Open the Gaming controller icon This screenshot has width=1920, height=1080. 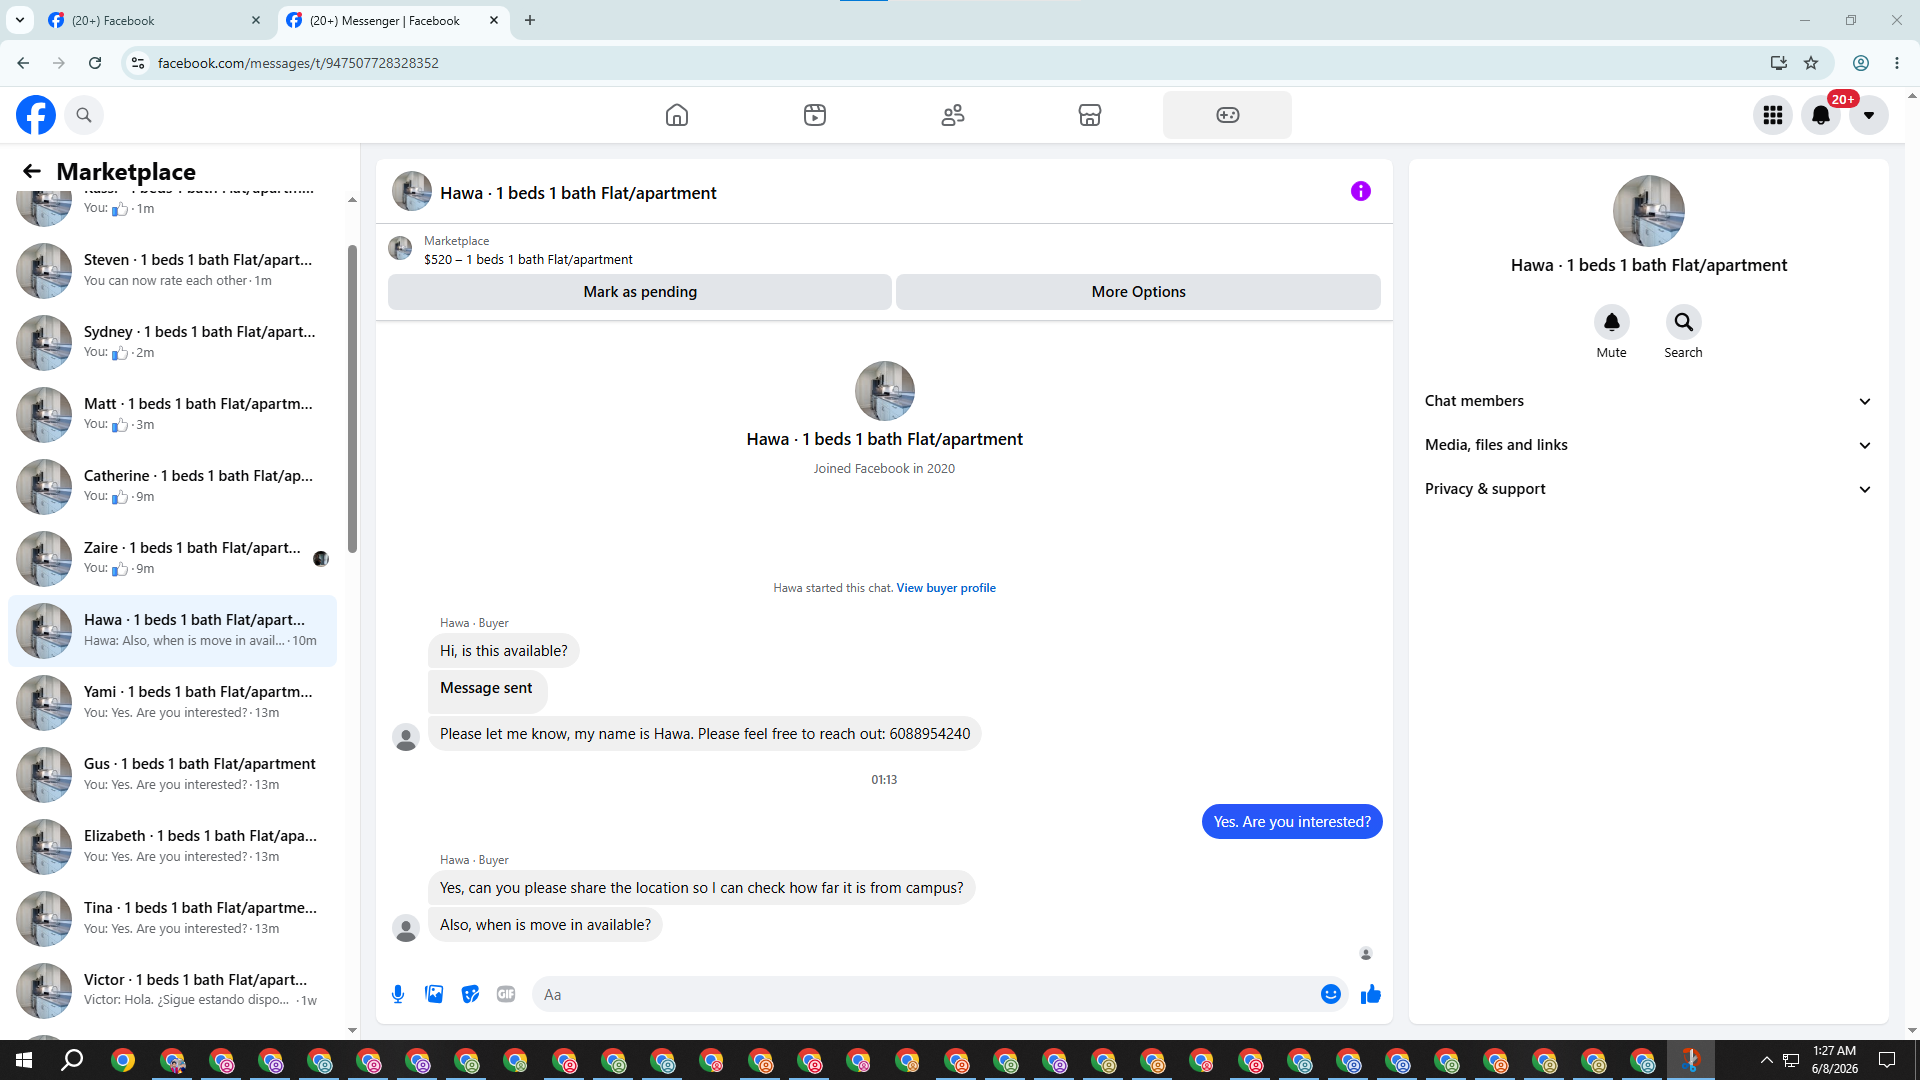coord(1228,115)
